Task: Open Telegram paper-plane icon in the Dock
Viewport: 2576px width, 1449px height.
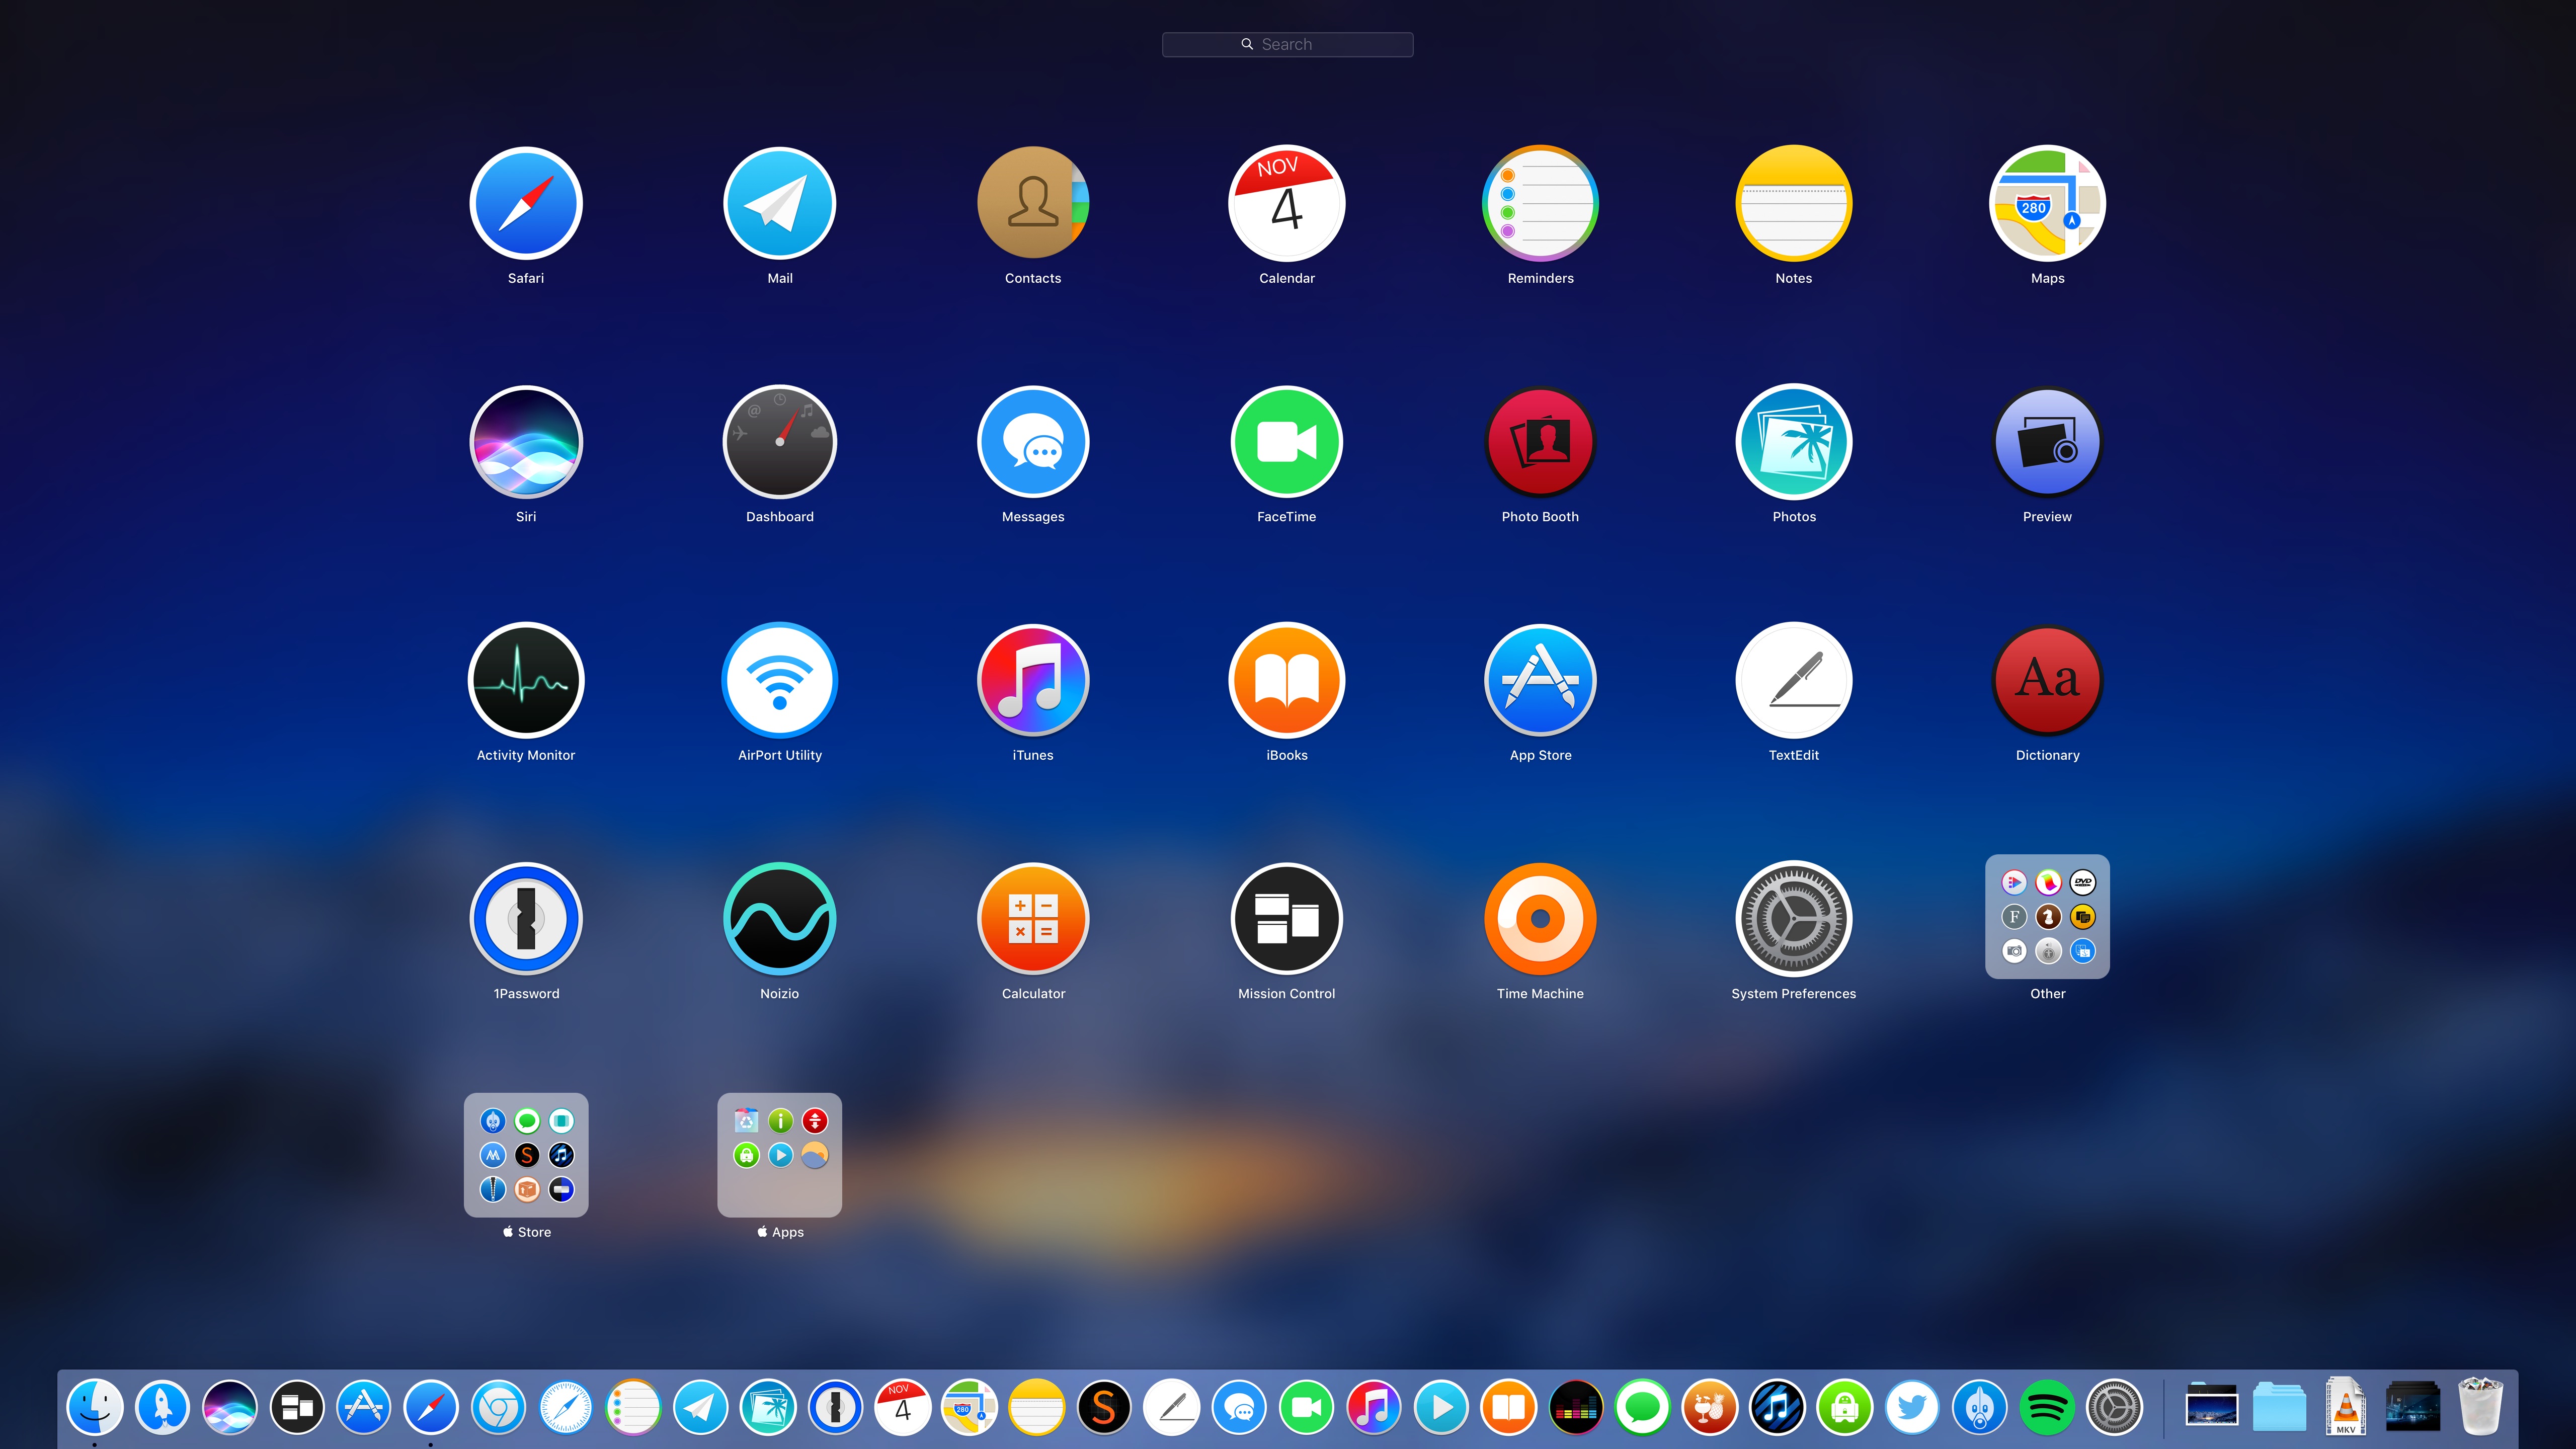Action: click(700, 1407)
